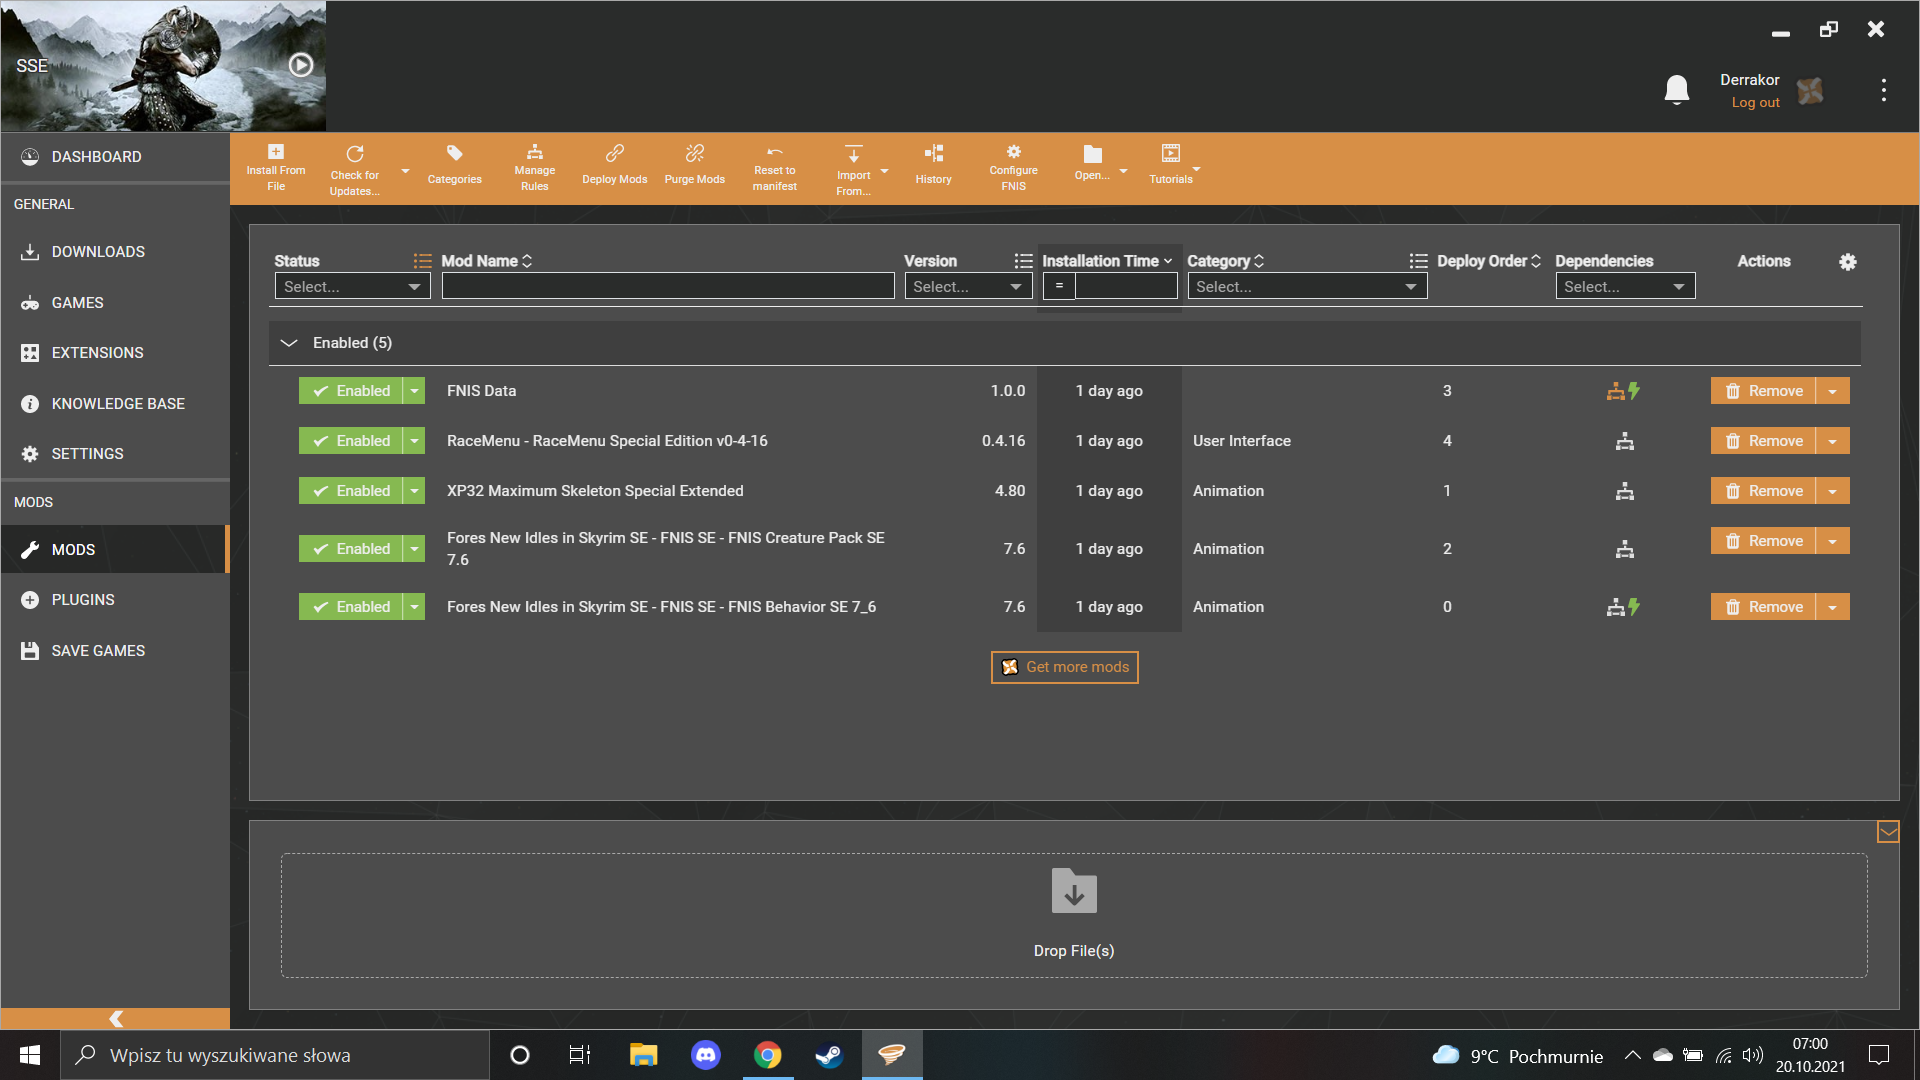1920x1080 pixels.
Task: Open the Categories tag icon
Action: (455, 153)
